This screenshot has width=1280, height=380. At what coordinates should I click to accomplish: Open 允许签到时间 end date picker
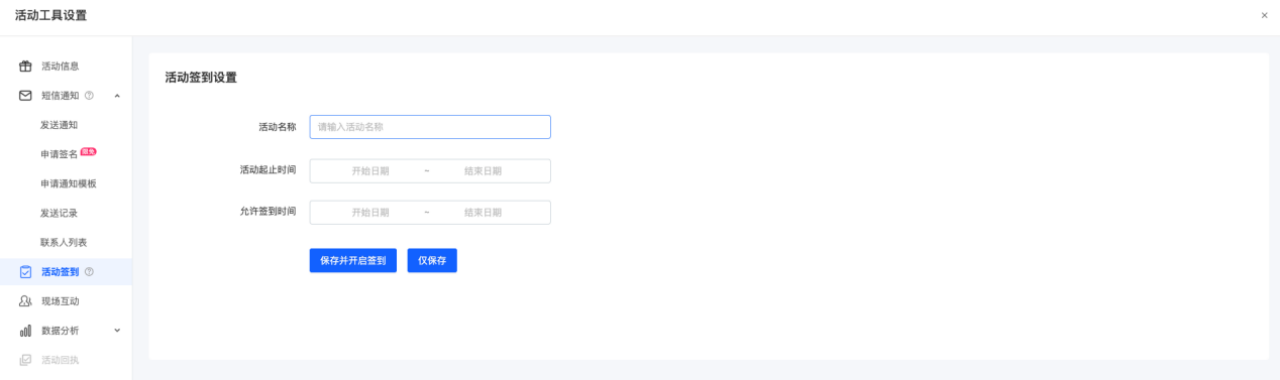coord(483,212)
